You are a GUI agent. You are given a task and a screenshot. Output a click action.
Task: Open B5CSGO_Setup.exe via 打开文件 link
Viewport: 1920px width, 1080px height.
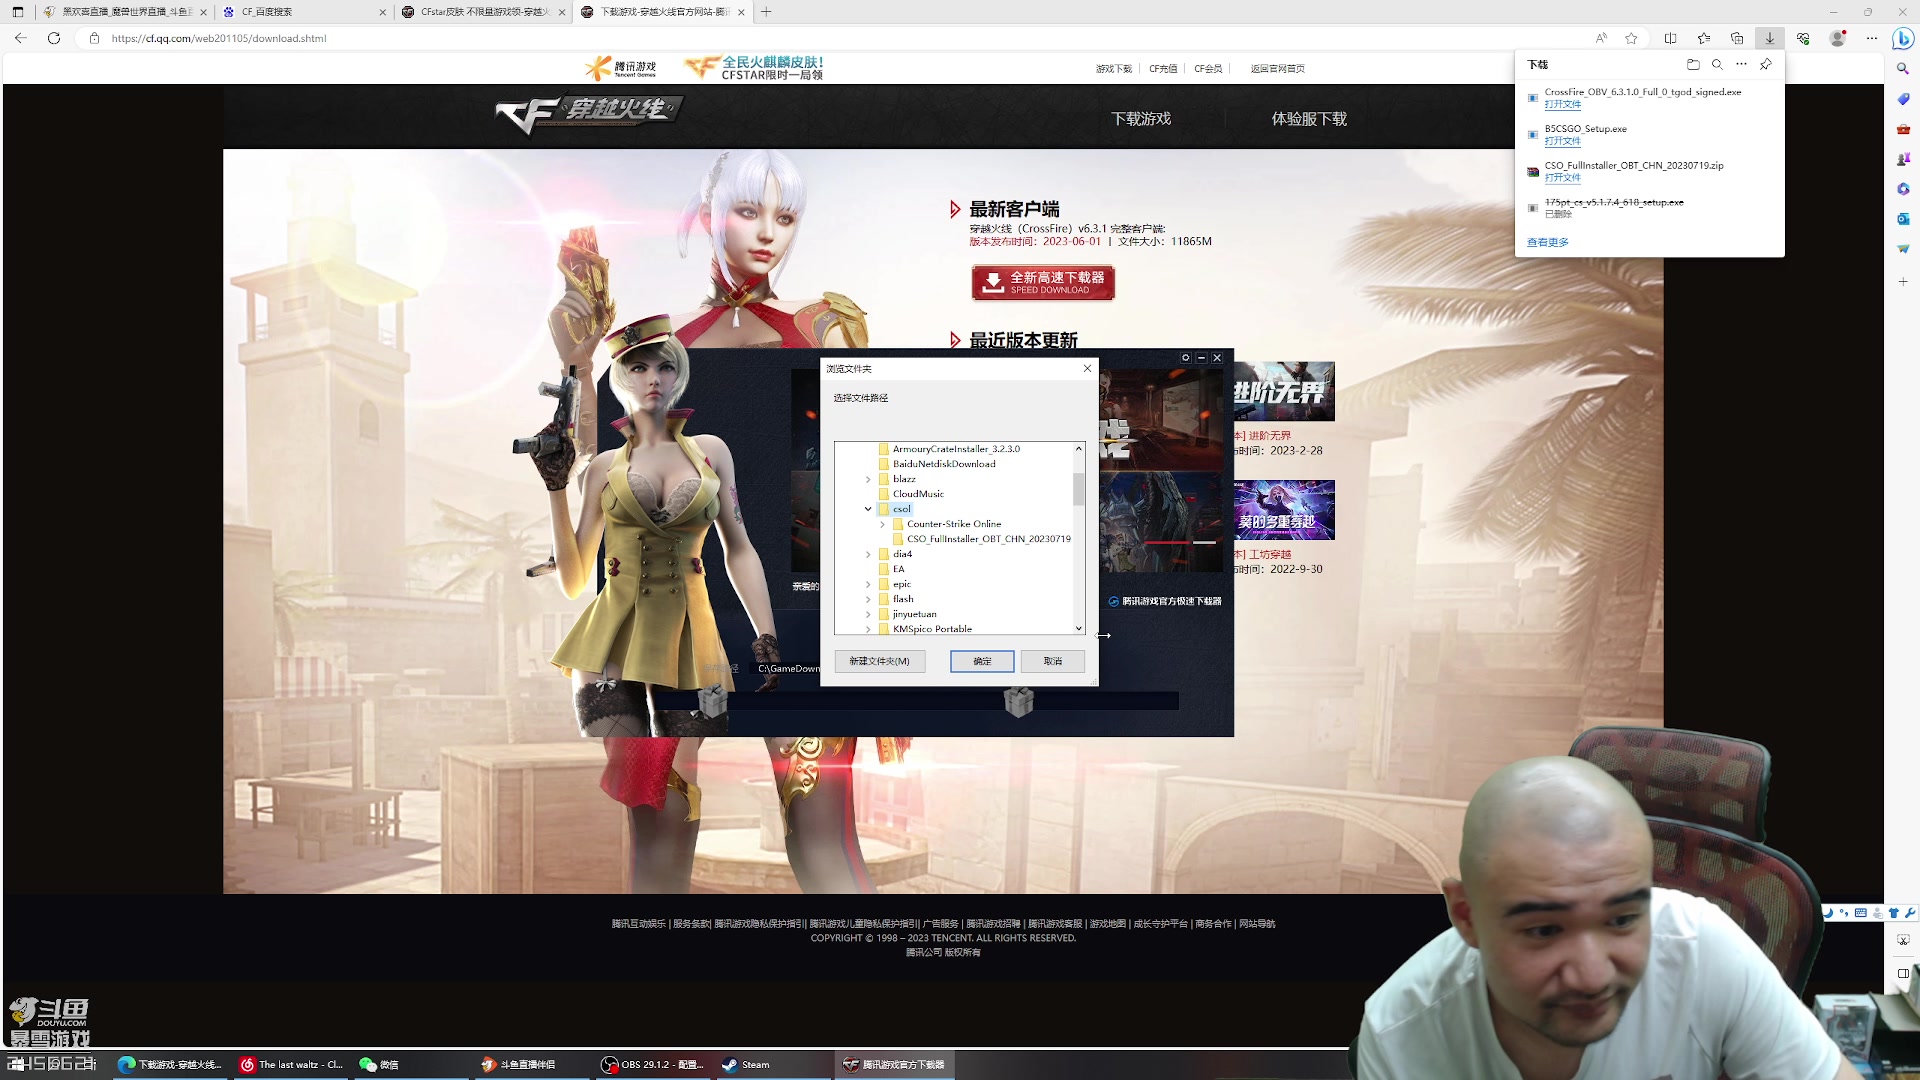[x=1562, y=142]
